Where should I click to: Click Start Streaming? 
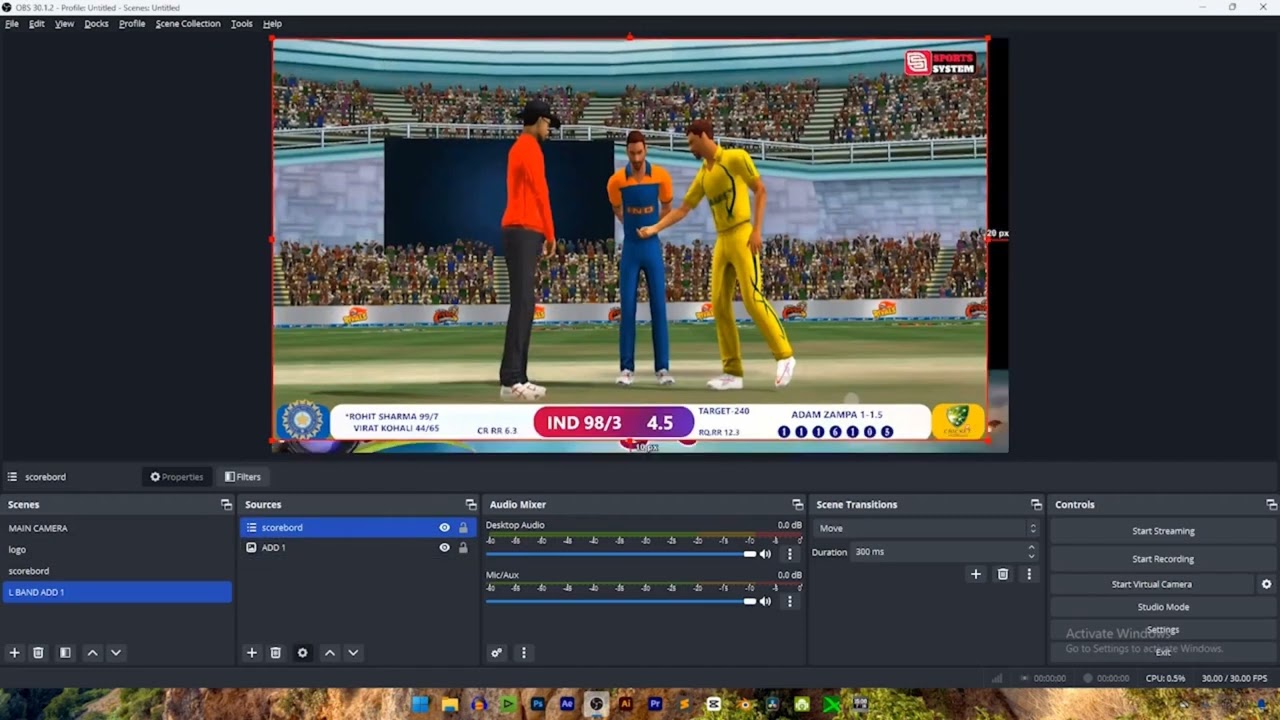tap(1163, 531)
